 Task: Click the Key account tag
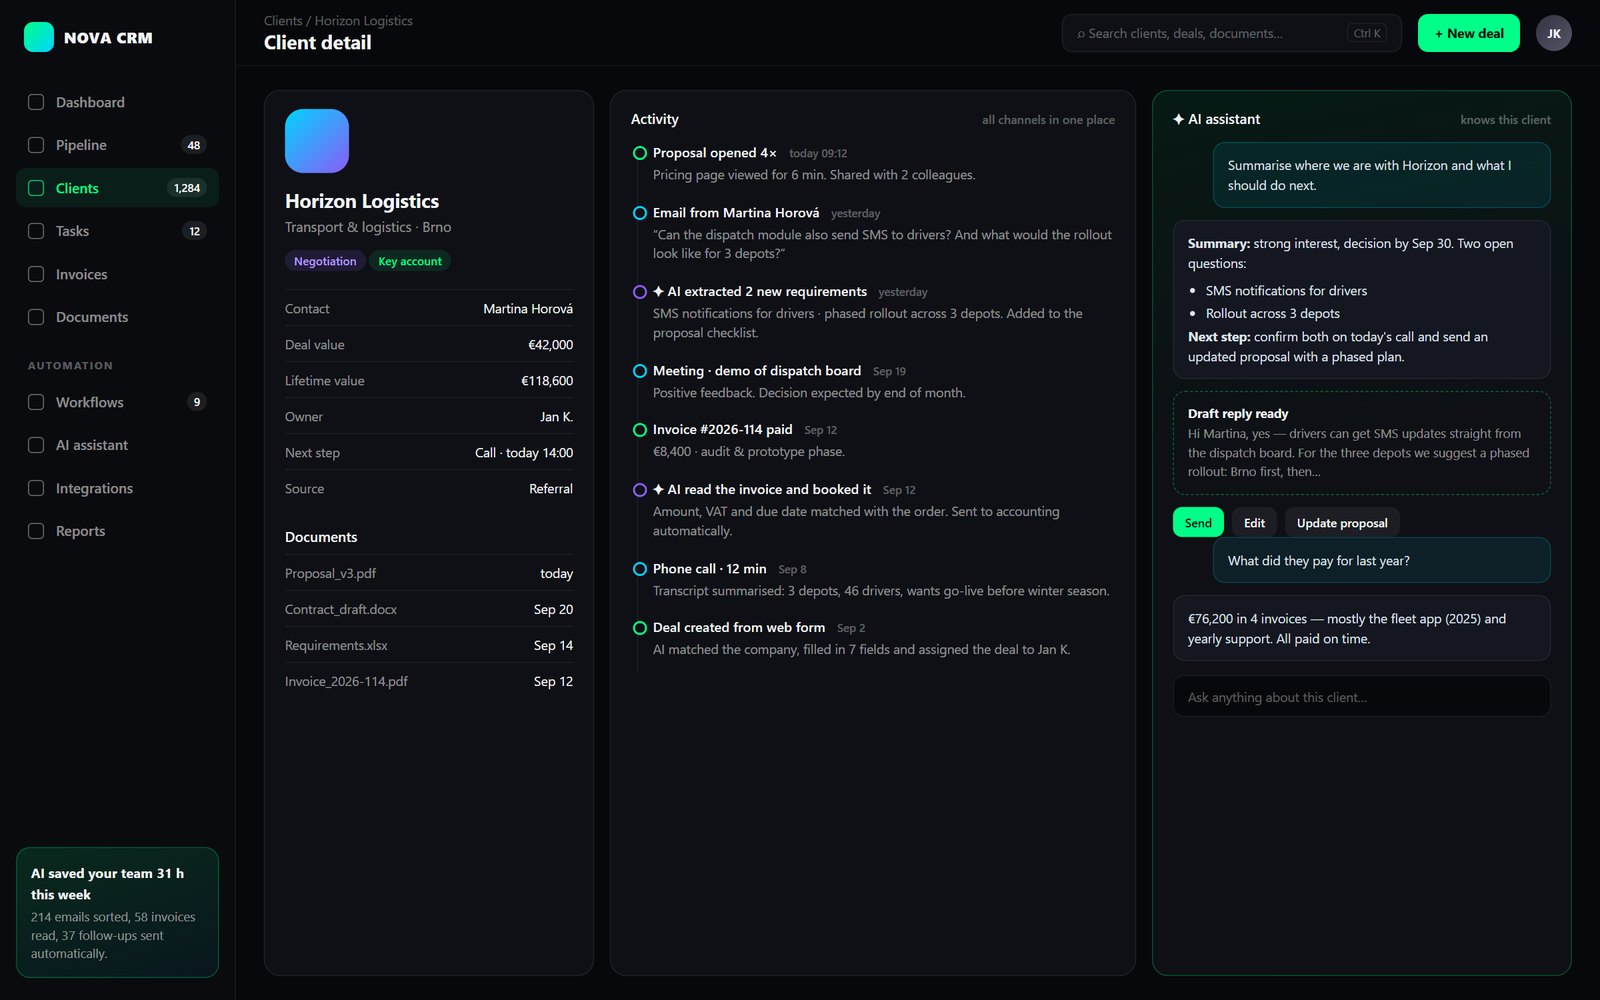410,261
